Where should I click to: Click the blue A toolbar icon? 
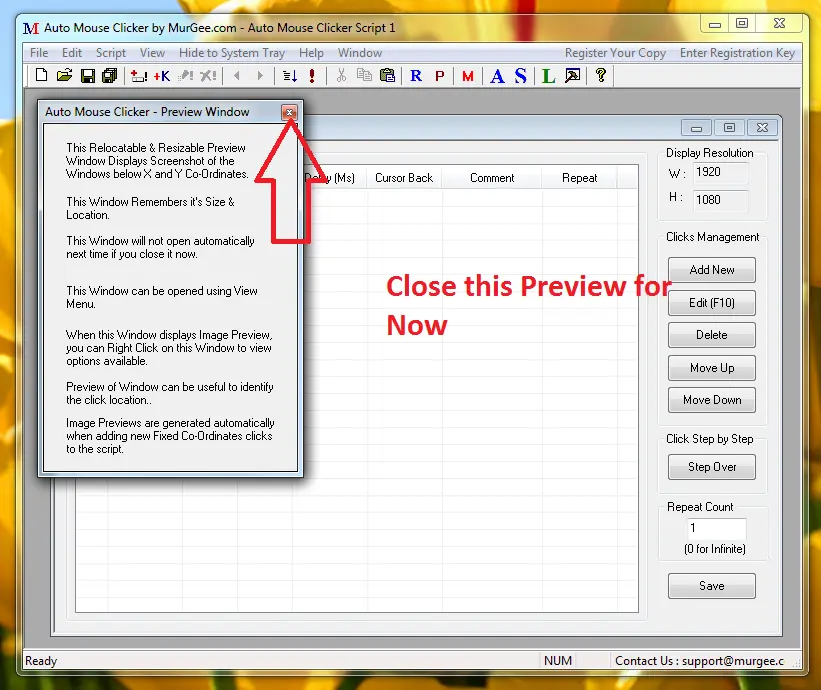point(497,76)
